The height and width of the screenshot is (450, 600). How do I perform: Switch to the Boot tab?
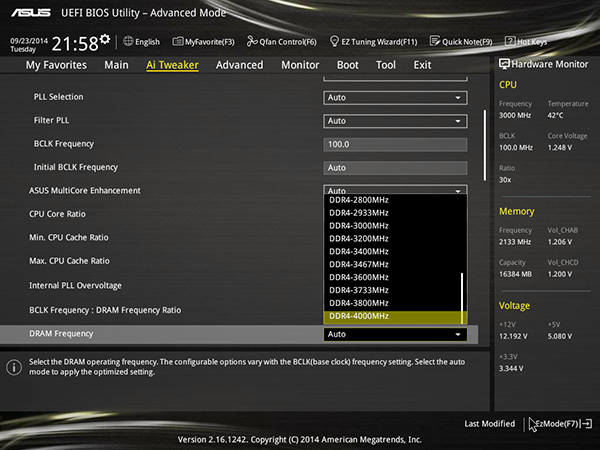[347, 65]
